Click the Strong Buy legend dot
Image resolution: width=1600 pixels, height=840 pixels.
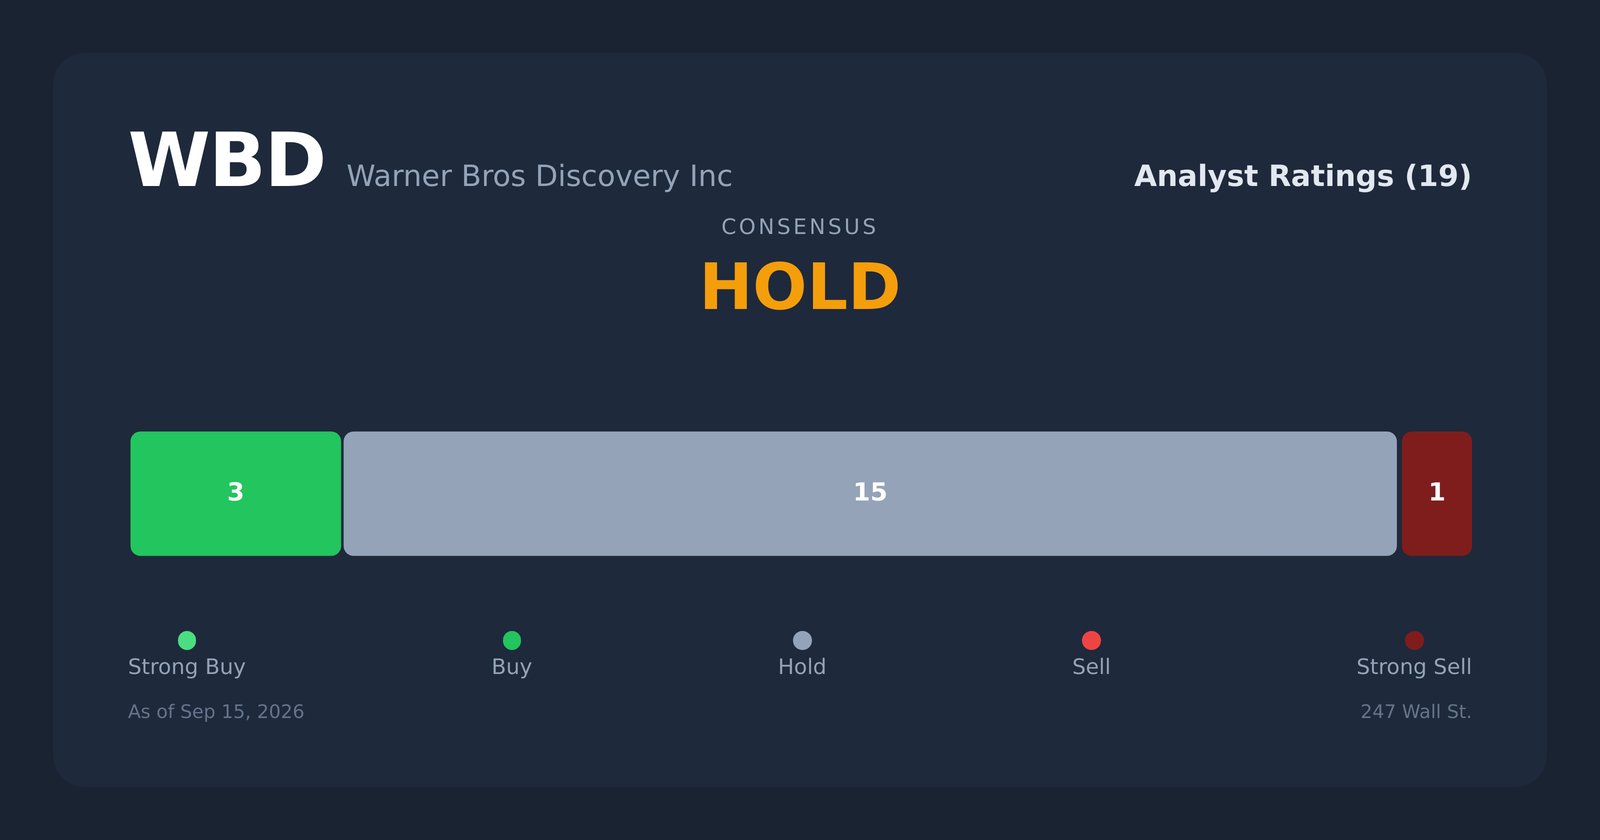pyautogui.click(x=187, y=640)
